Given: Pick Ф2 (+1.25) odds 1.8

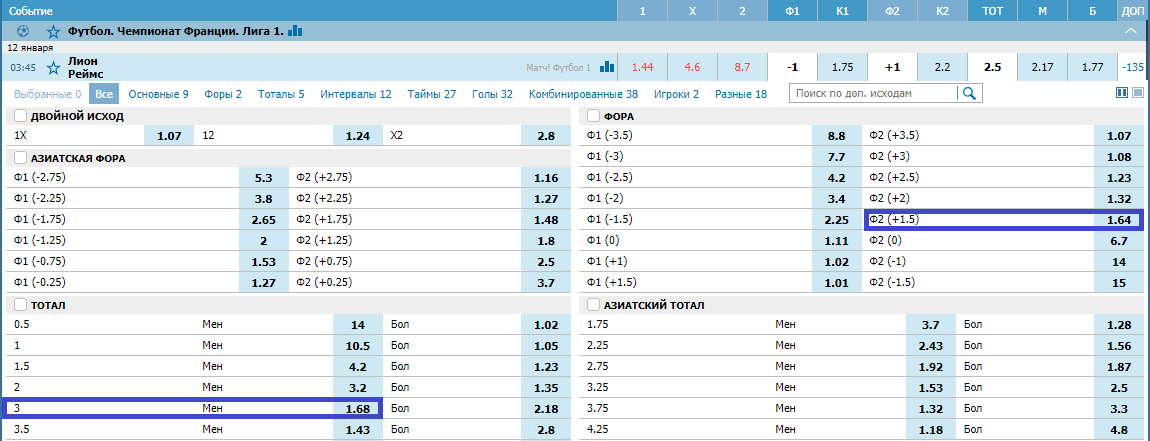Looking at the screenshot, I should click(x=546, y=240).
